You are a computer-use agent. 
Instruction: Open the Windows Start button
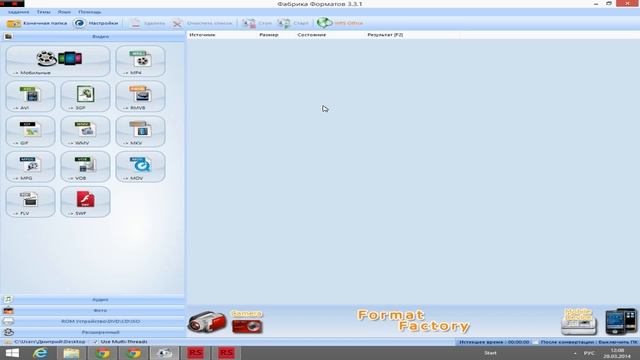click(x=12, y=353)
